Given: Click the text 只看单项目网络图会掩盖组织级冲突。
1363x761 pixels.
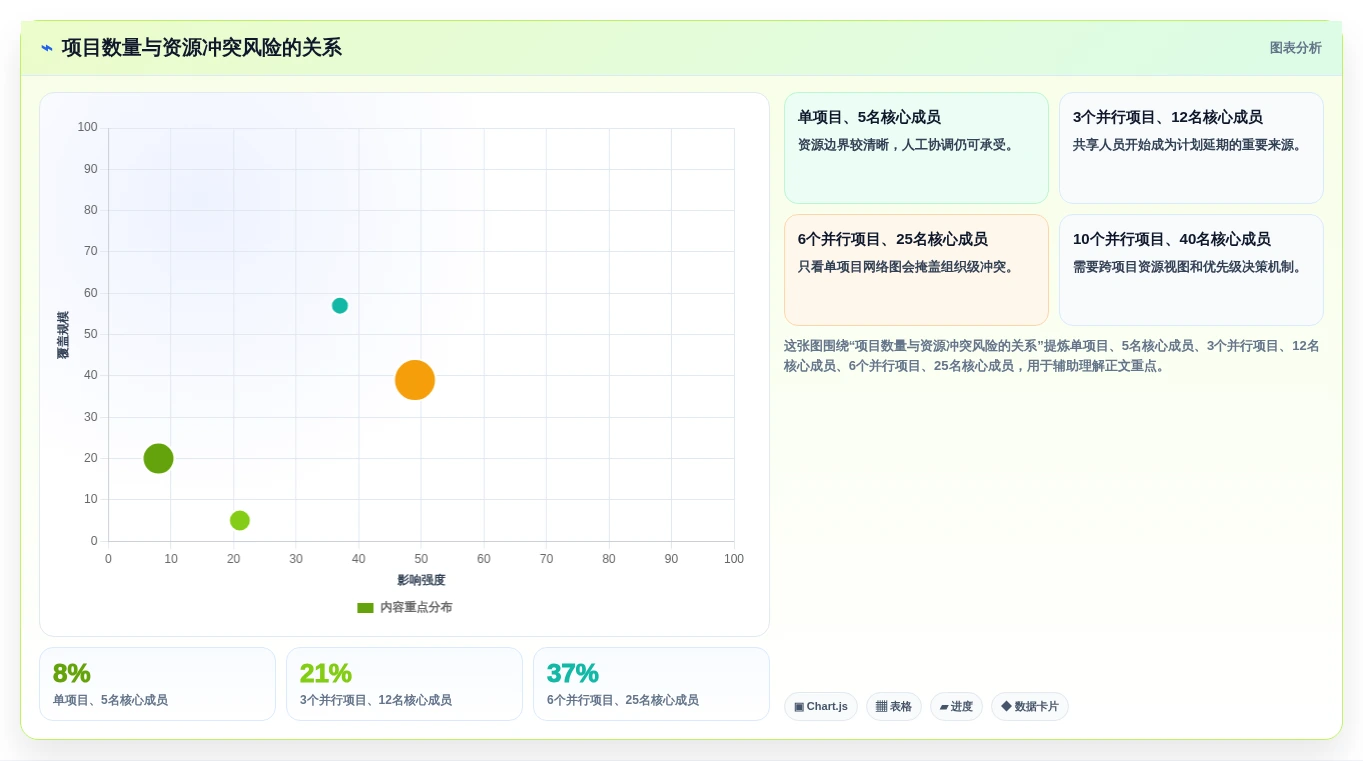Looking at the screenshot, I should tap(908, 267).
